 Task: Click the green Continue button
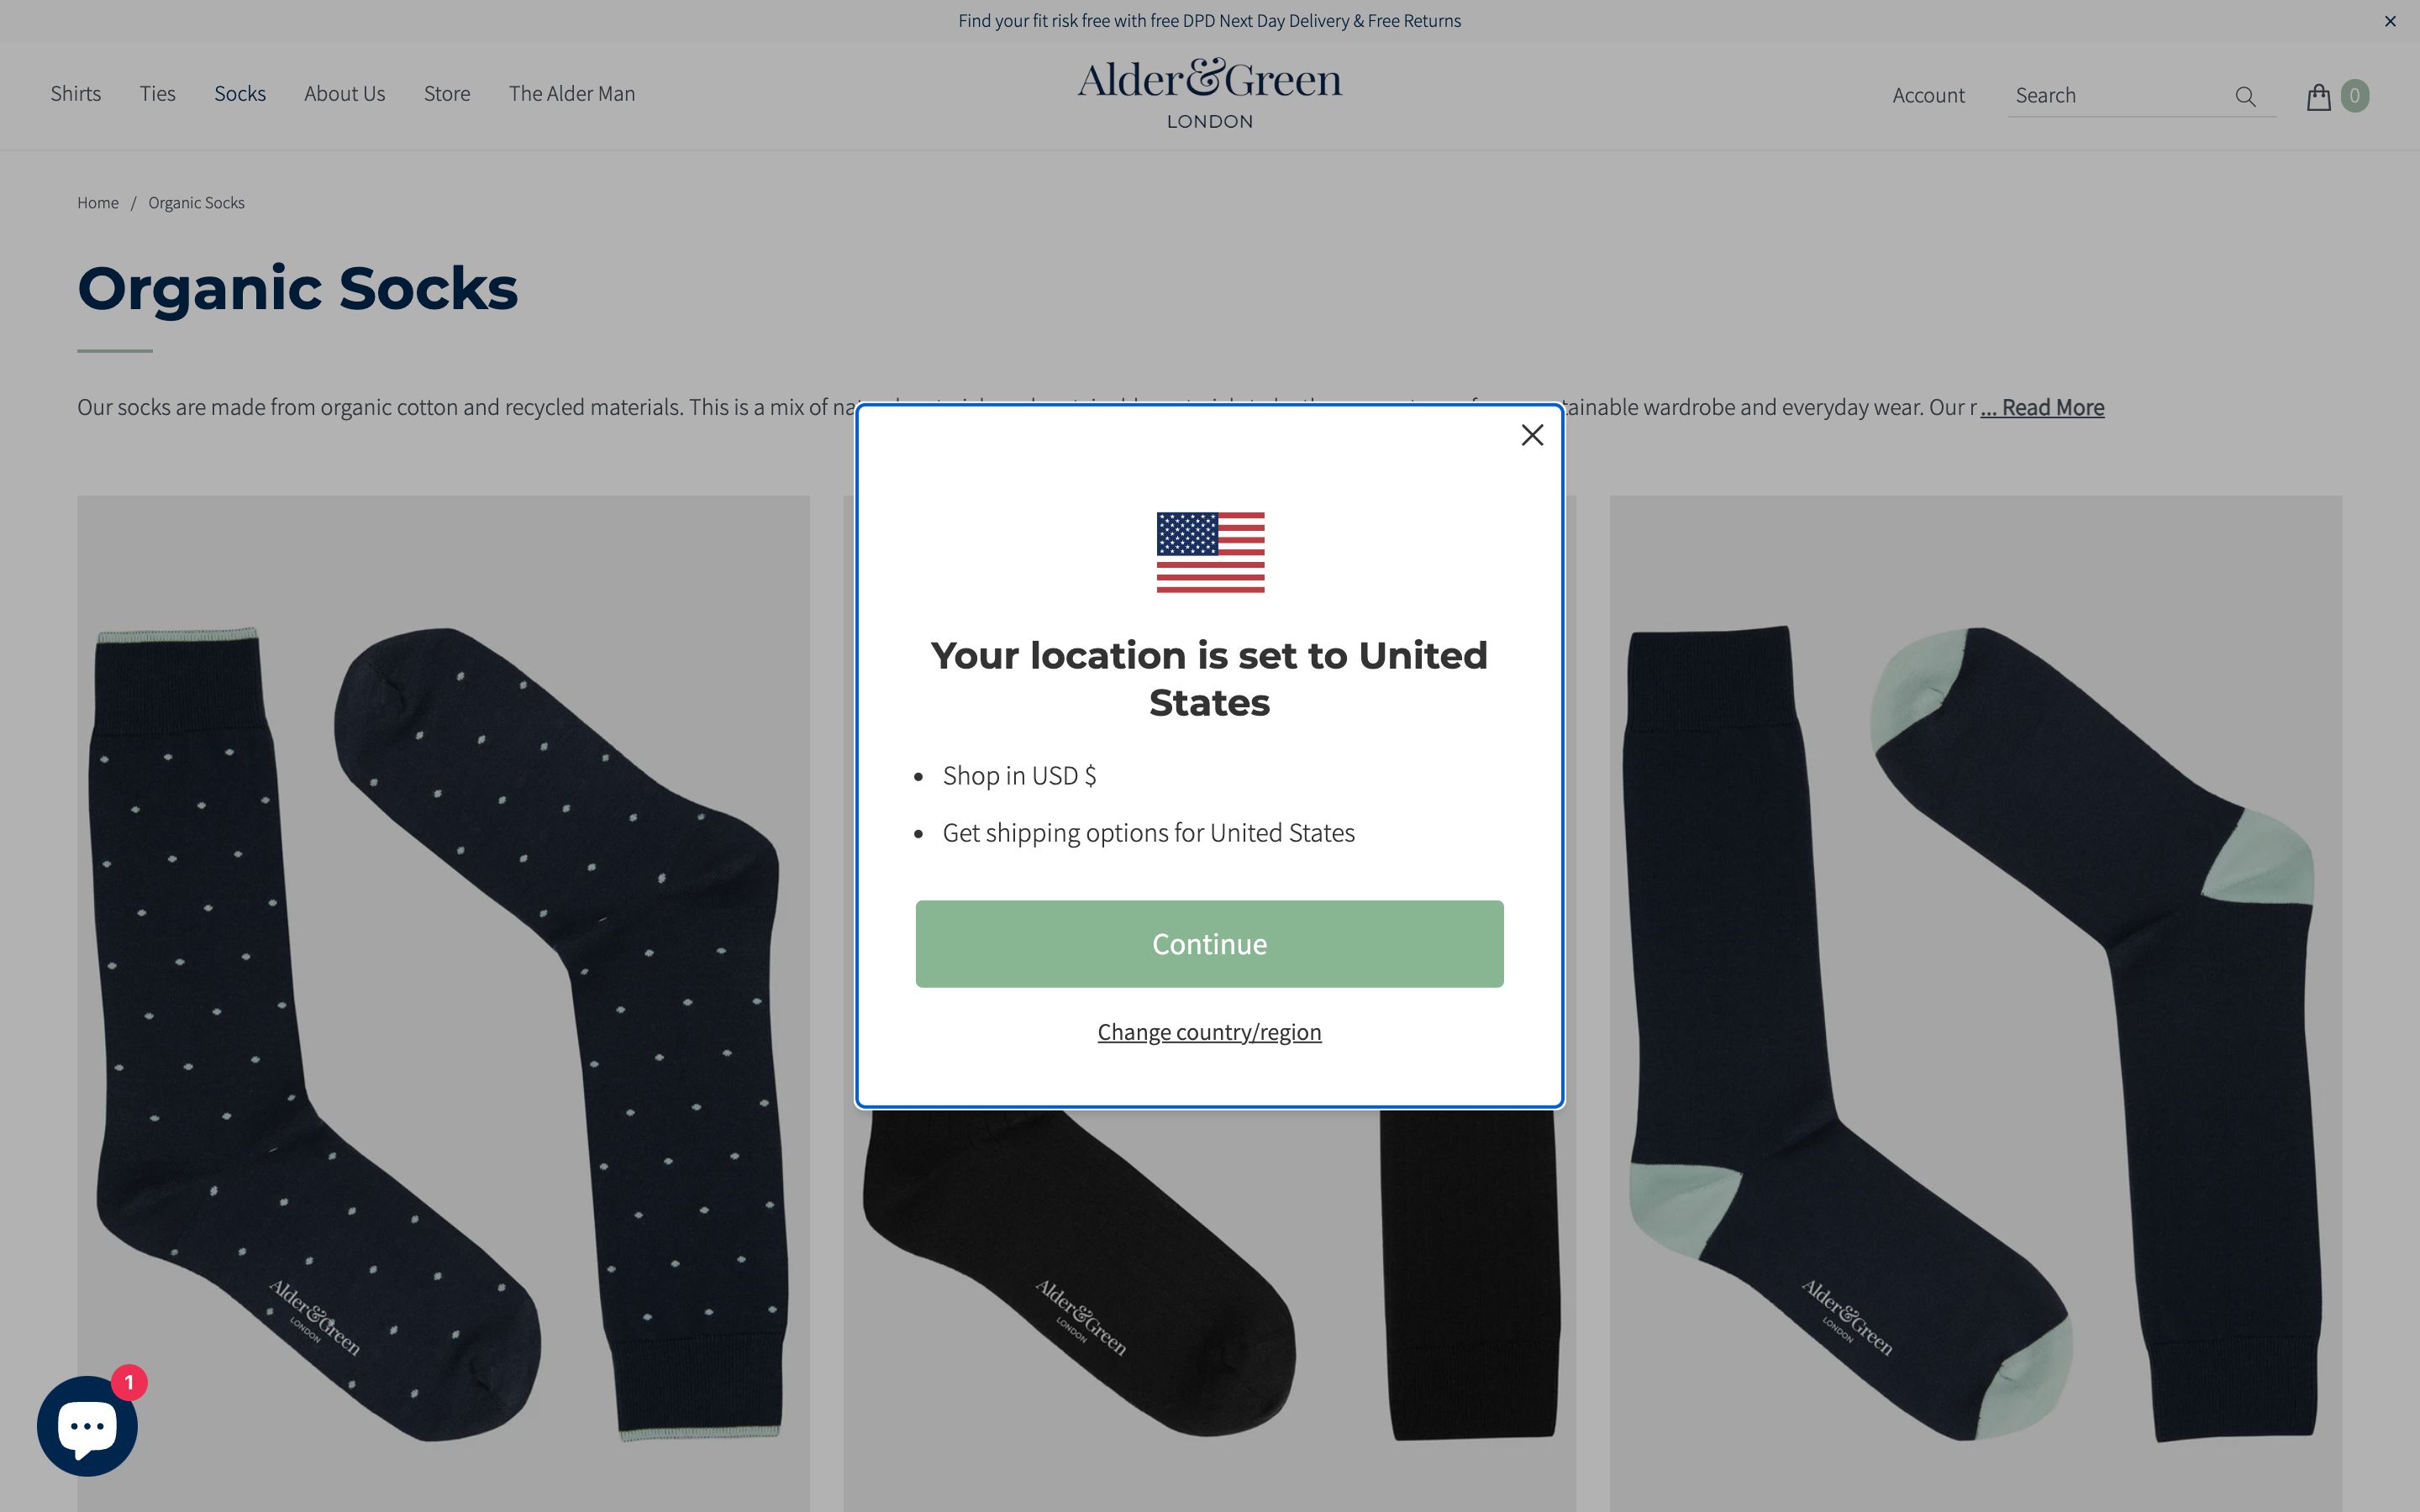coord(1209,943)
